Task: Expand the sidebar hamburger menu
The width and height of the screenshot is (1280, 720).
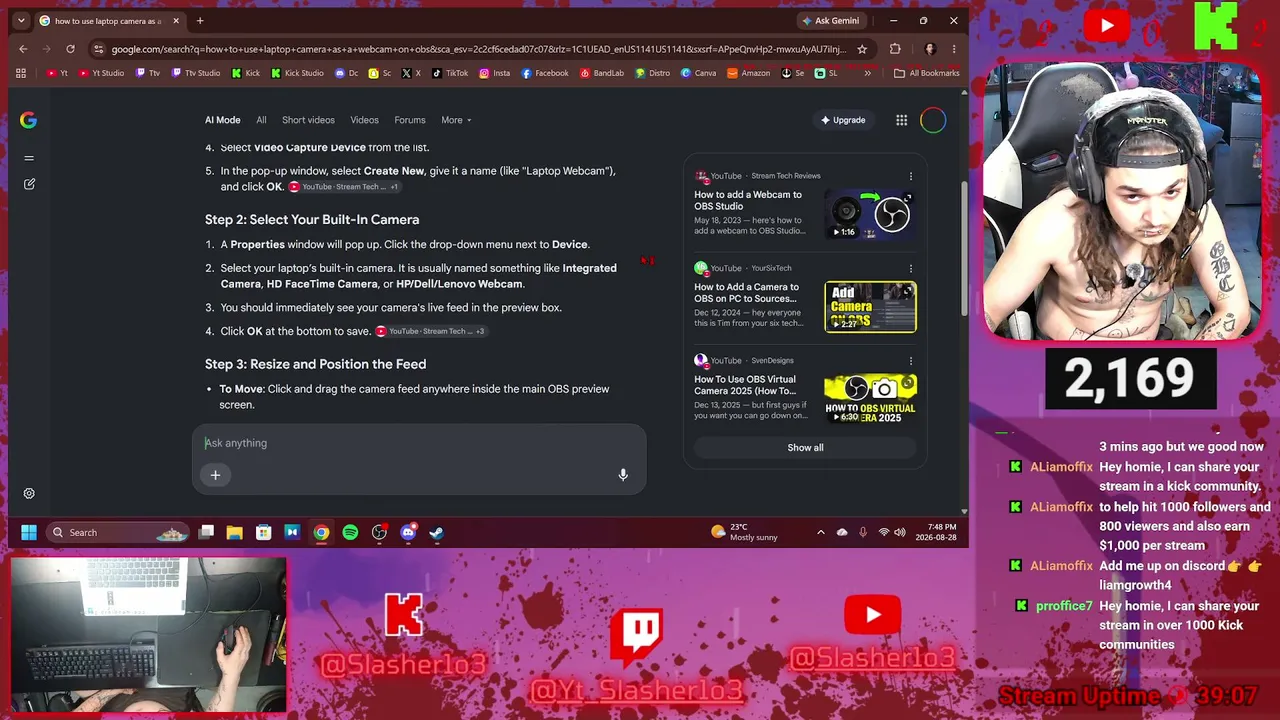Action: point(29,158)
